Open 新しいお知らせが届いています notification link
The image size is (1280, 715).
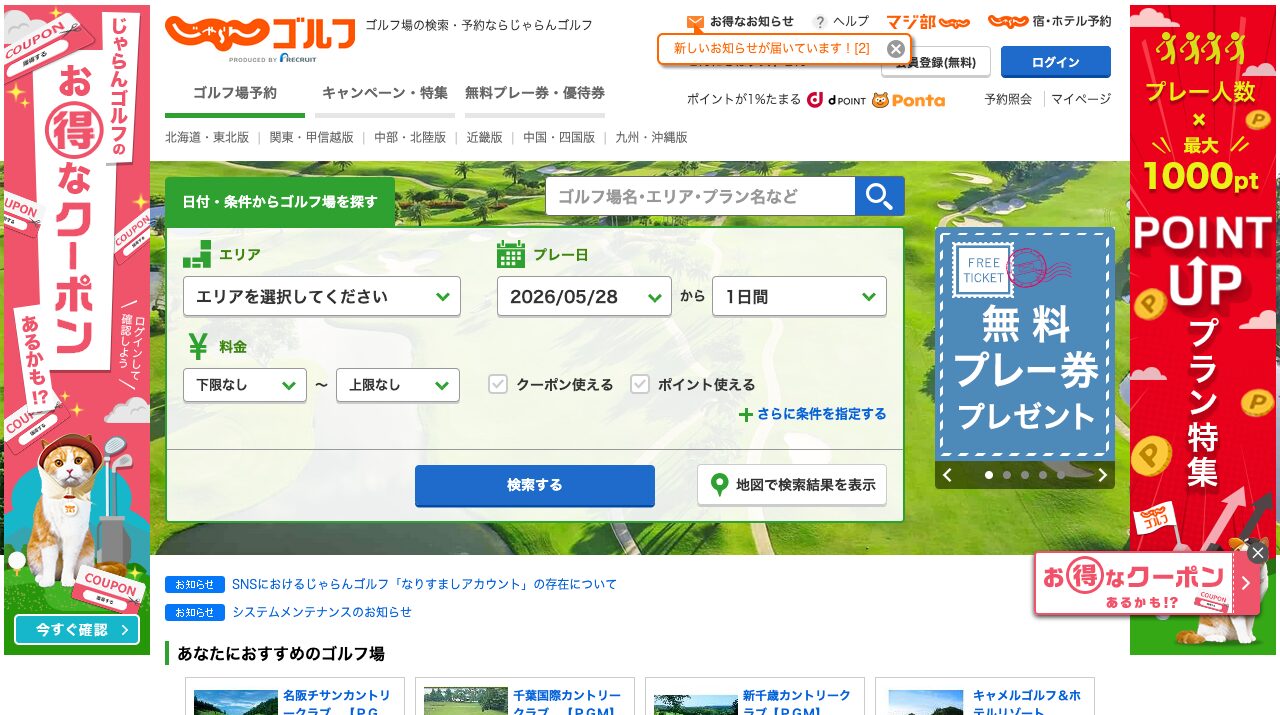coord(771,48)
